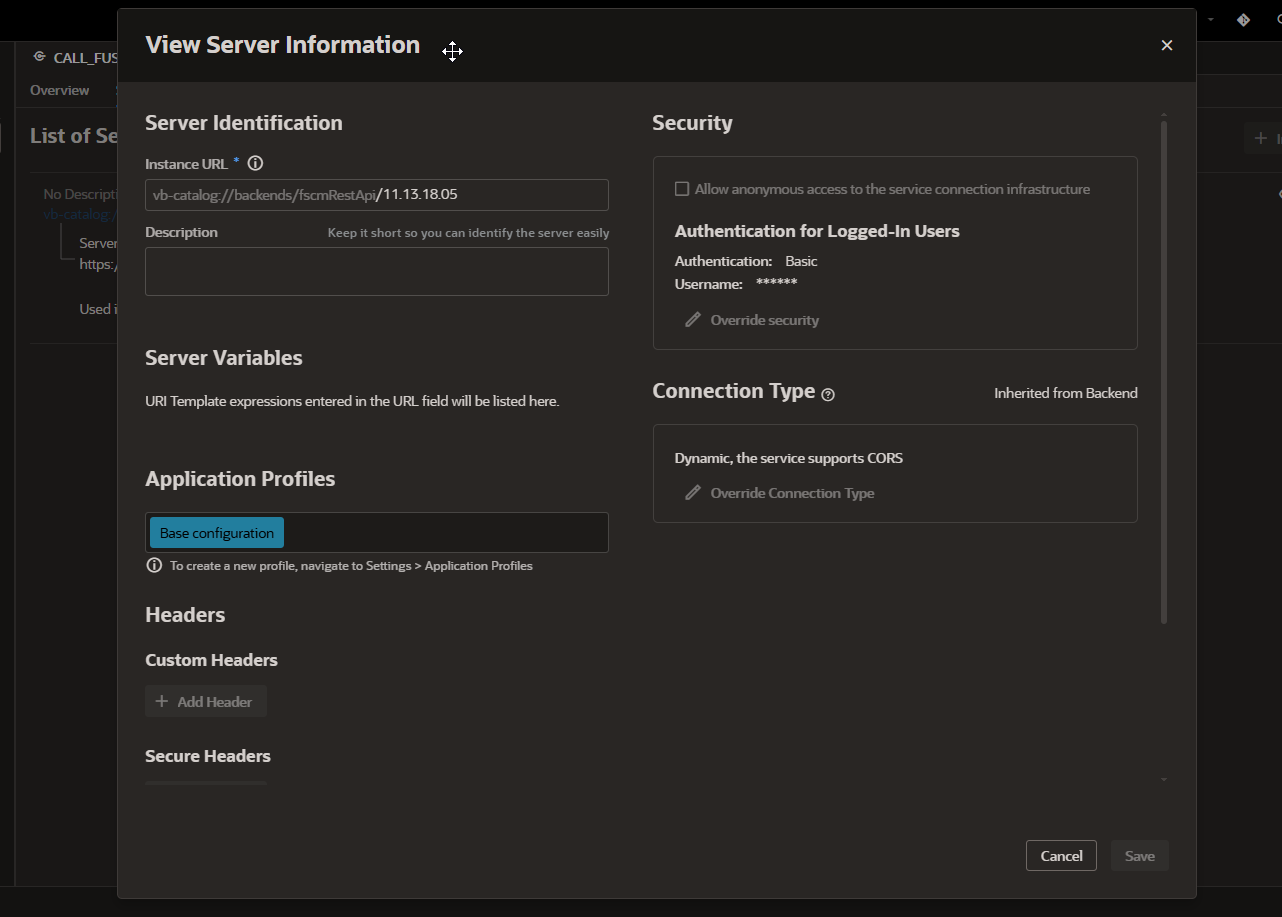Click the Override security label
Viewport: 1282px width, 917px height.
click(x=765, y=320)
